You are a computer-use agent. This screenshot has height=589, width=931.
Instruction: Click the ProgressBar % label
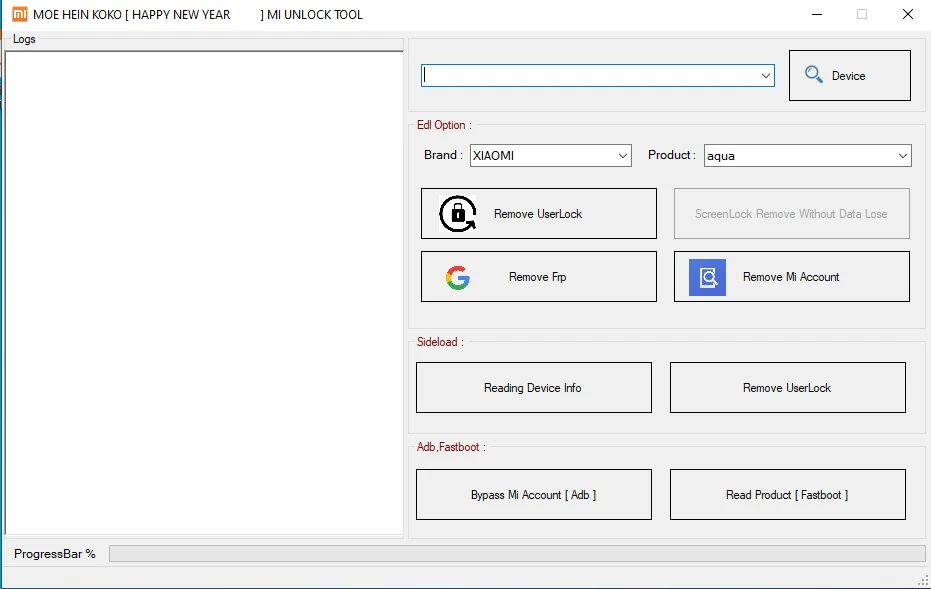point(55,553)
